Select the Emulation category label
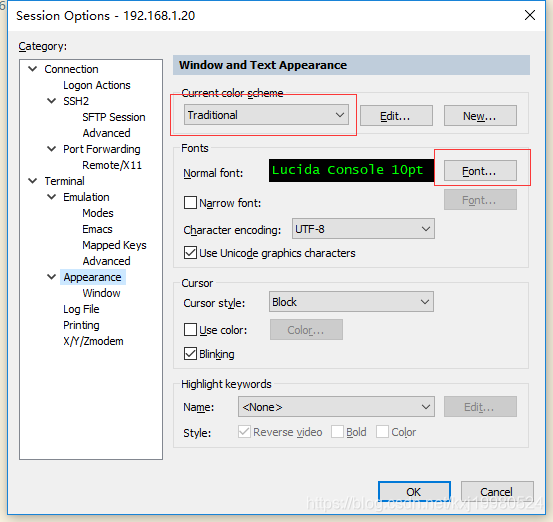553x522 pixels. click(x=86, y=197)
